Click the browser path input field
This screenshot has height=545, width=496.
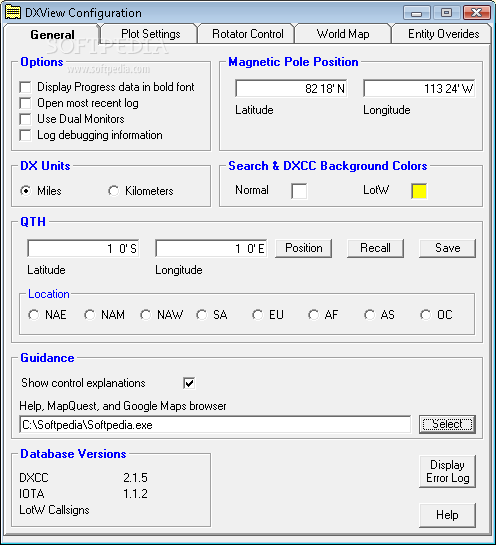215,424
